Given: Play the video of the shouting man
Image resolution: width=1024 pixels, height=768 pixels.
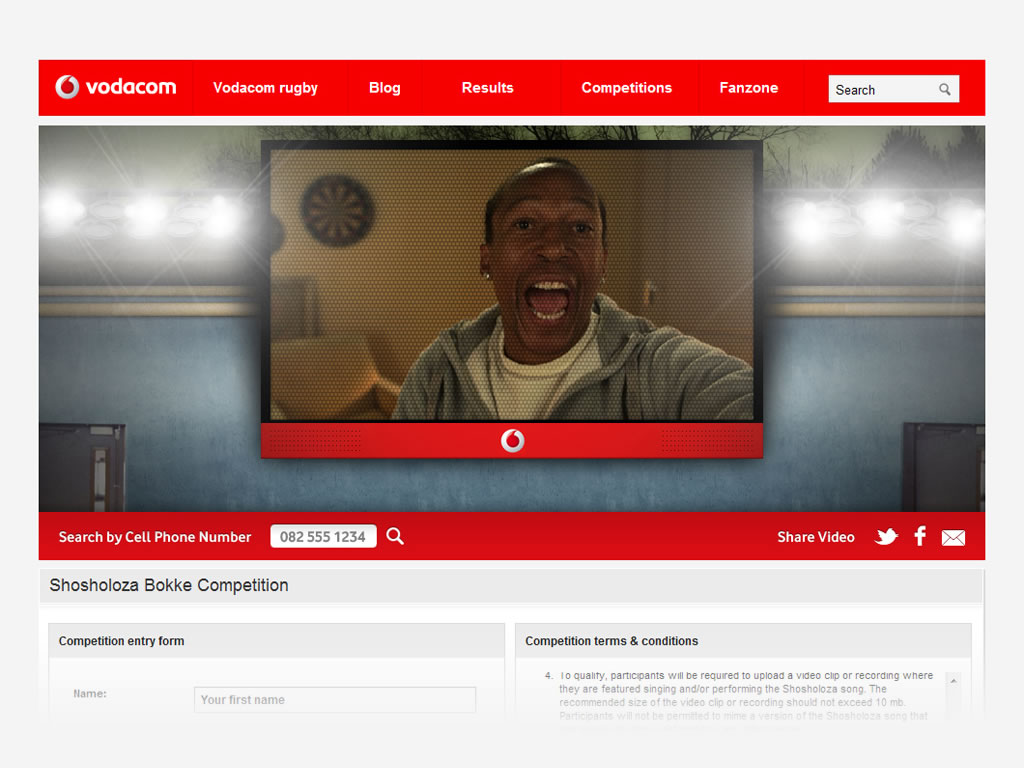Looking at the screenshot, I should (x=512, y=285).
